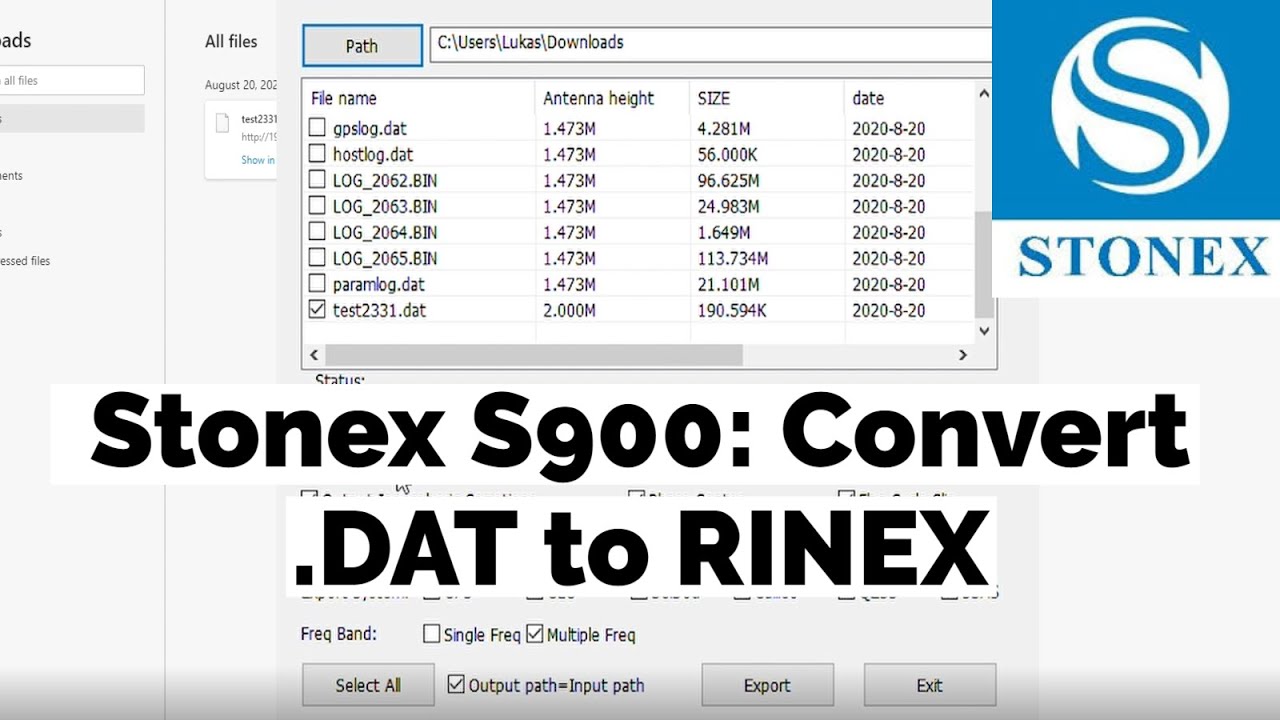Viewport: 1280px width, 720px height.
Task: Click the downloads page search files field
Action: pyautogui.click(x=72, y=80)
